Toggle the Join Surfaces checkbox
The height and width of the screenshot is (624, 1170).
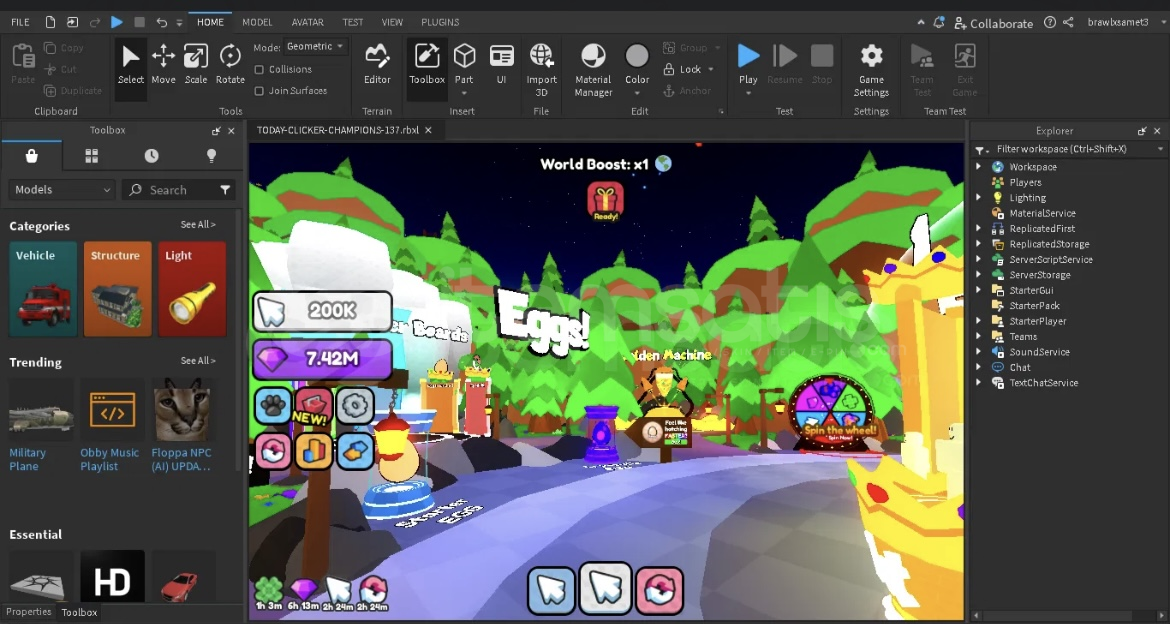click(260, 91)
